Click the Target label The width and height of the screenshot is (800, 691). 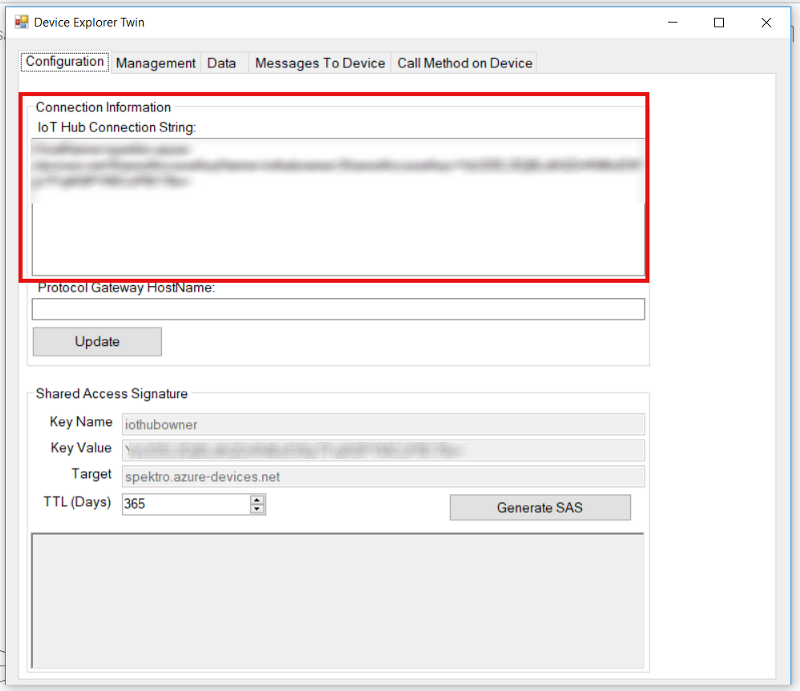coord(91,474)
